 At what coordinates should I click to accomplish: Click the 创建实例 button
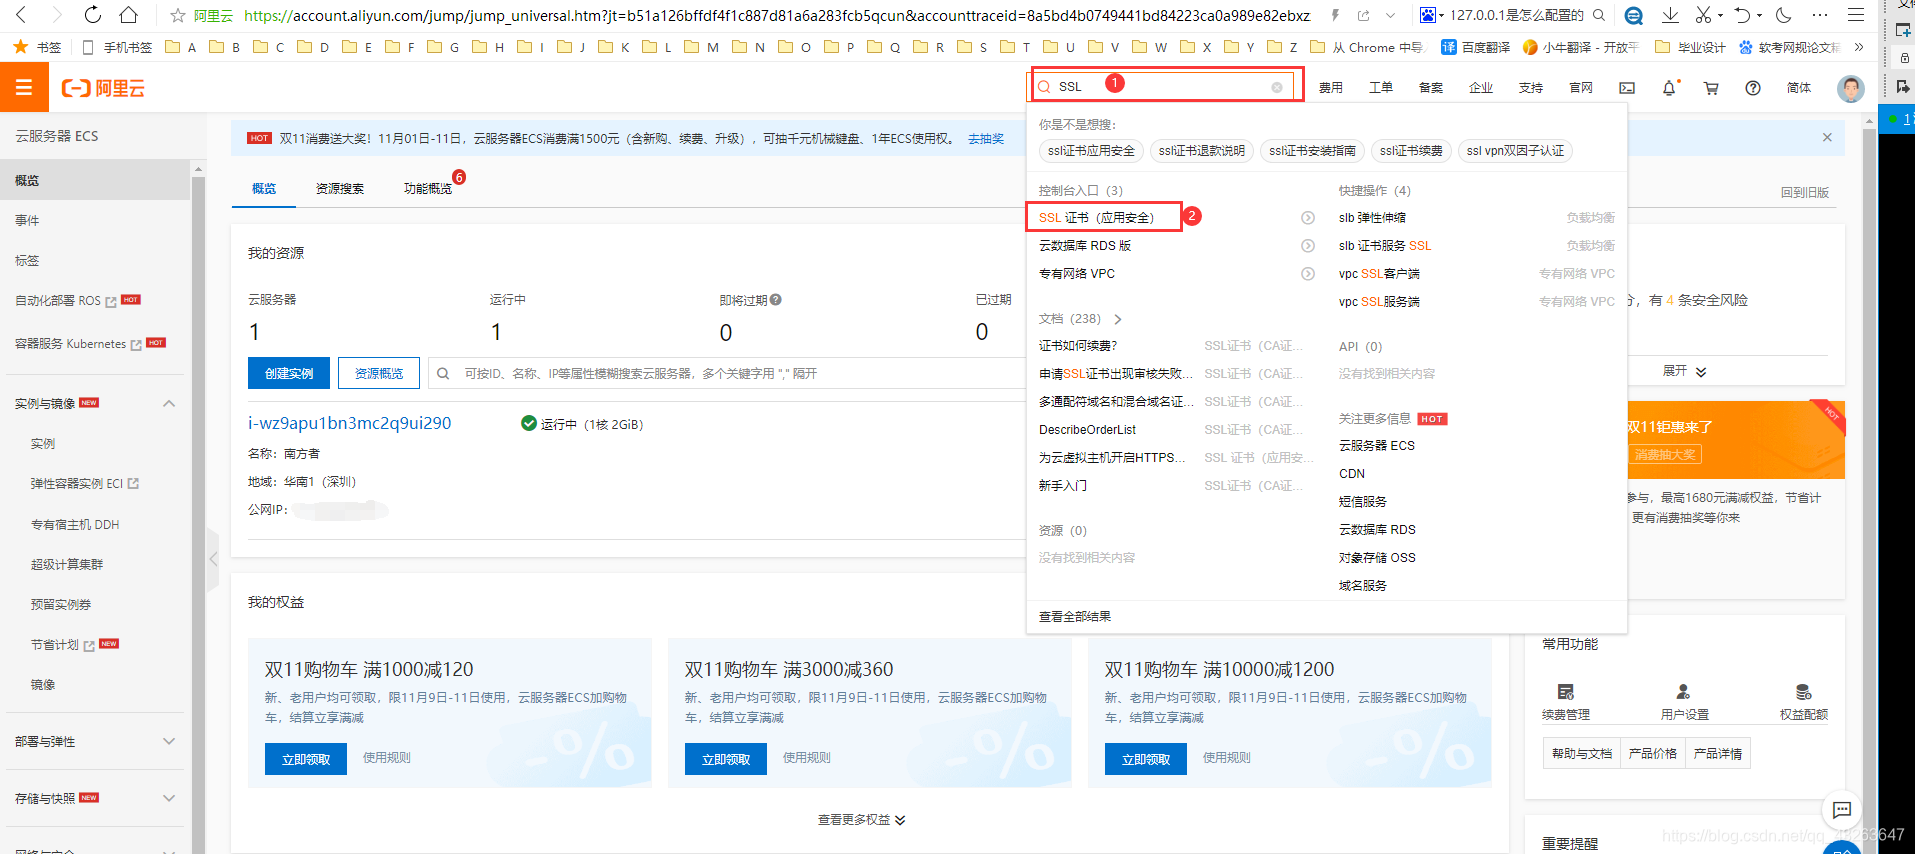click(289, 373)
